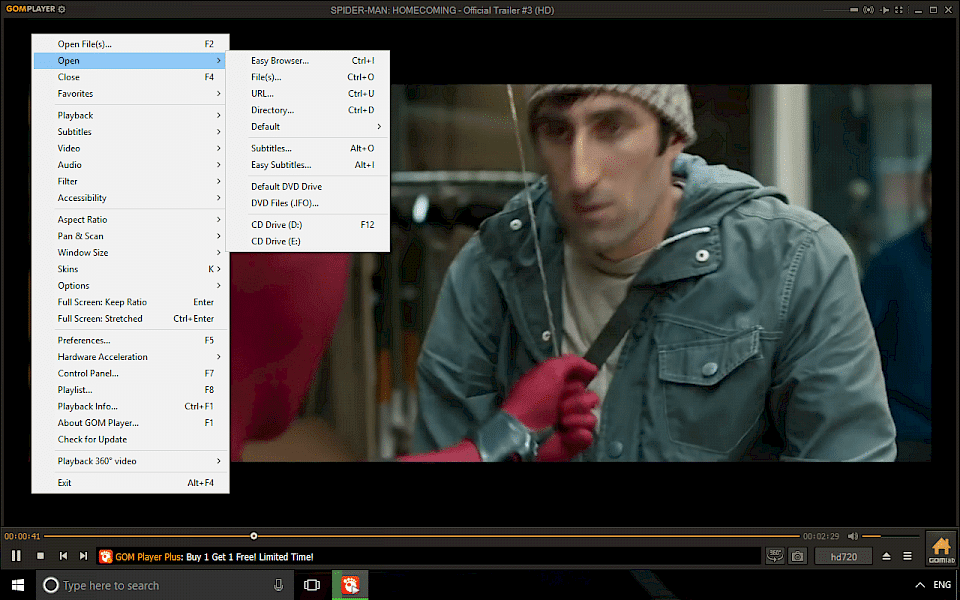Expand the Accessibility submenu
The height and width of the screenshot is (600, 960).
pos(130,198)
